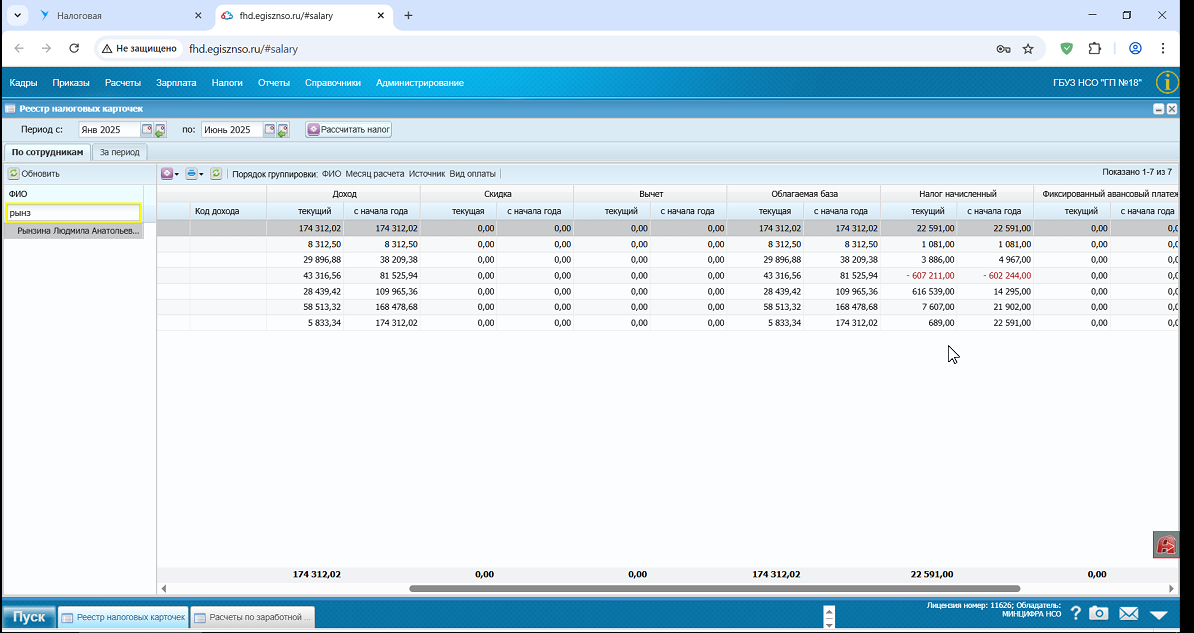Open the yellow info icon at top right
The height and width of the screenshot is (633, 1194).
pyautogui.click(x=1167, y=82)
